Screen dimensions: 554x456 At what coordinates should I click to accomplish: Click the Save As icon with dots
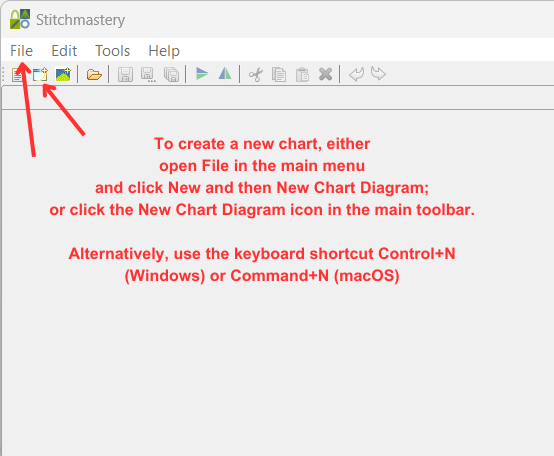(x=148, y=75)
